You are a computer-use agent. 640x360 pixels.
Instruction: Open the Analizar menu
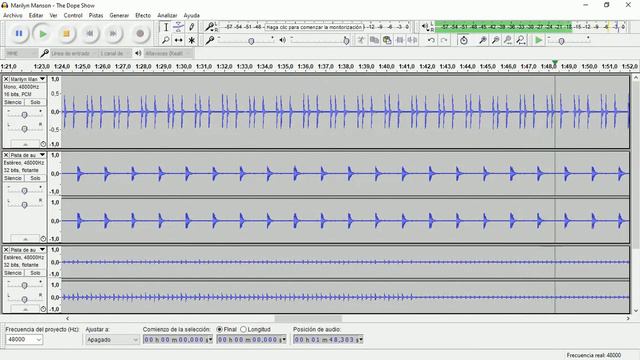tap(167, 15)
